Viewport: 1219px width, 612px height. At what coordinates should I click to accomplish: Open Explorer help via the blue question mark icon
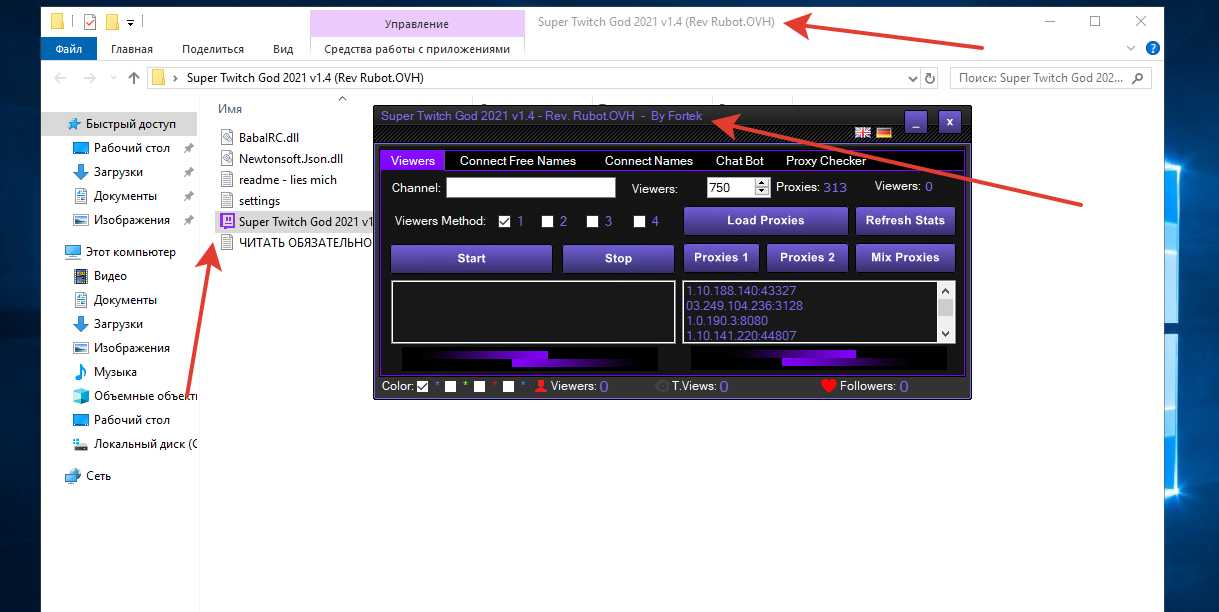pyautogui.click(x=1152, y=48)
